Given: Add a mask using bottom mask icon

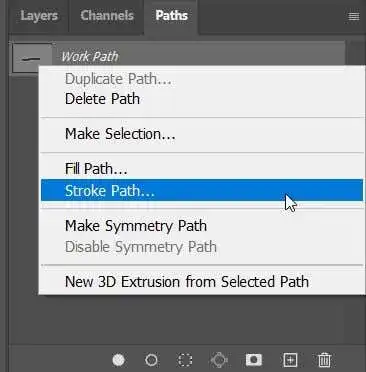Looking at the screenshot, I should point(254,360).
